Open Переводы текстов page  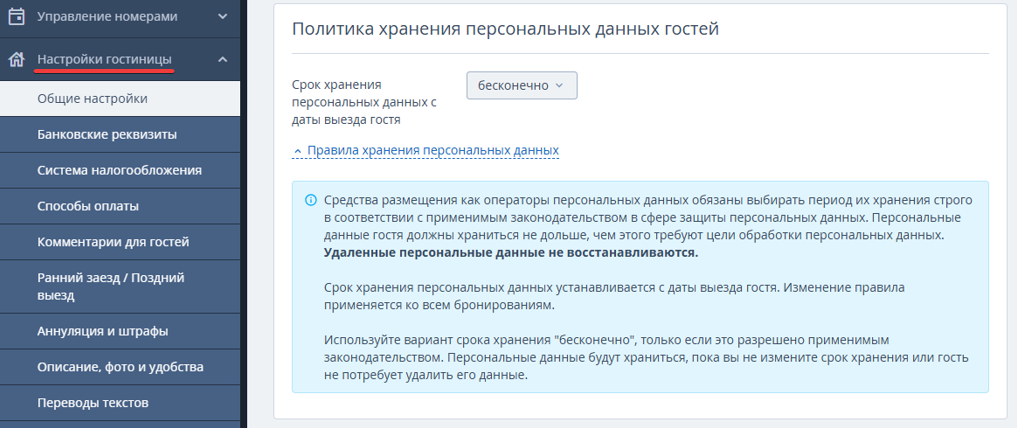pyautogui.click(x=120, y=403)
